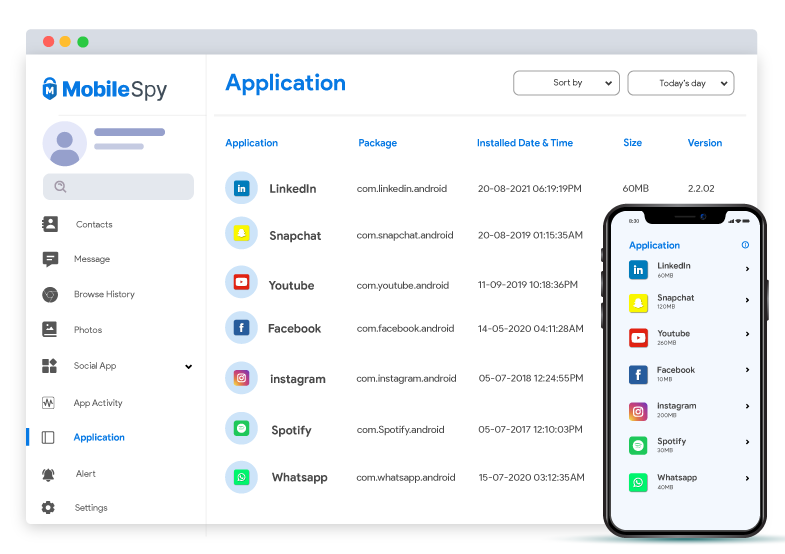
Task: Click info icon on phone screen
Action: [745, 245]
